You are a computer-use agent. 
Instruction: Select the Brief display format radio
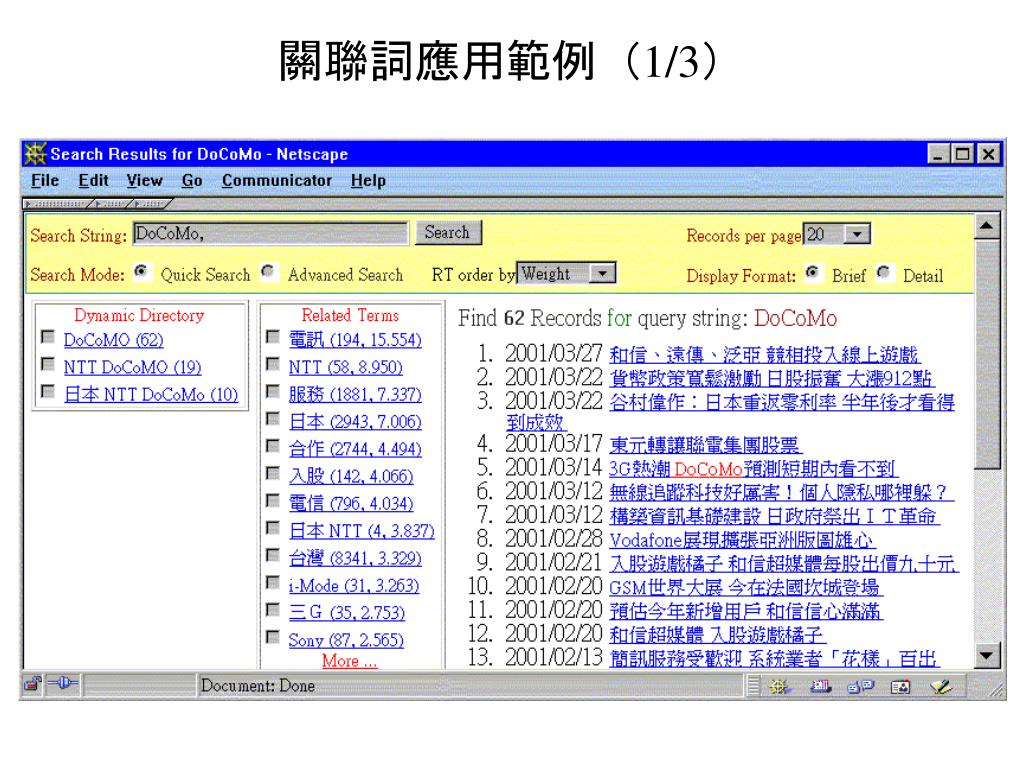[812, 272]
